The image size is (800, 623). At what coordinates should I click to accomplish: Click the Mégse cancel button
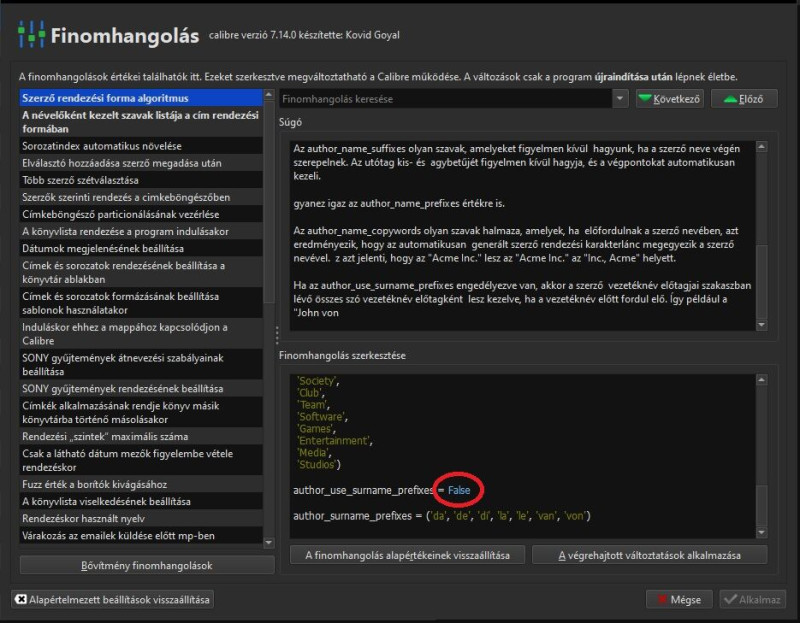click(x=679, y=600)
